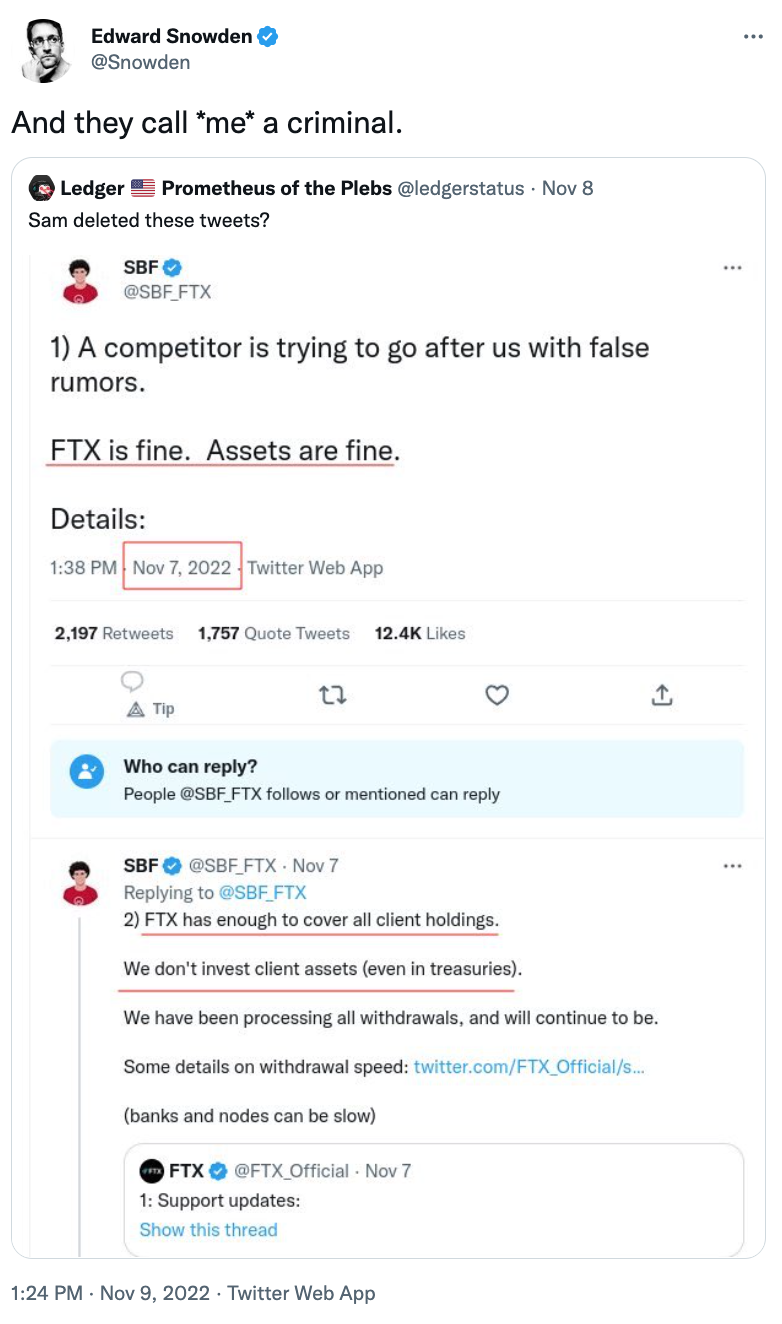
Task: Open Edward Snowden's profile picture
Action: (45, 50)
